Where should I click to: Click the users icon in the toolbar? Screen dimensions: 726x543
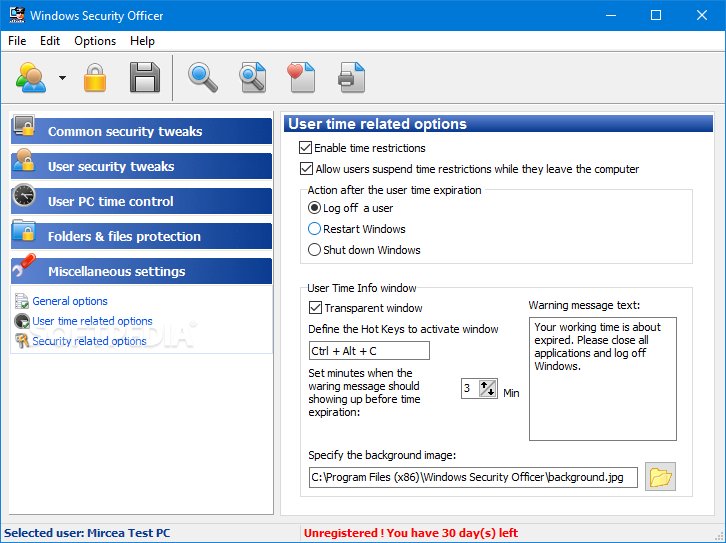click(x=31, y=77)
